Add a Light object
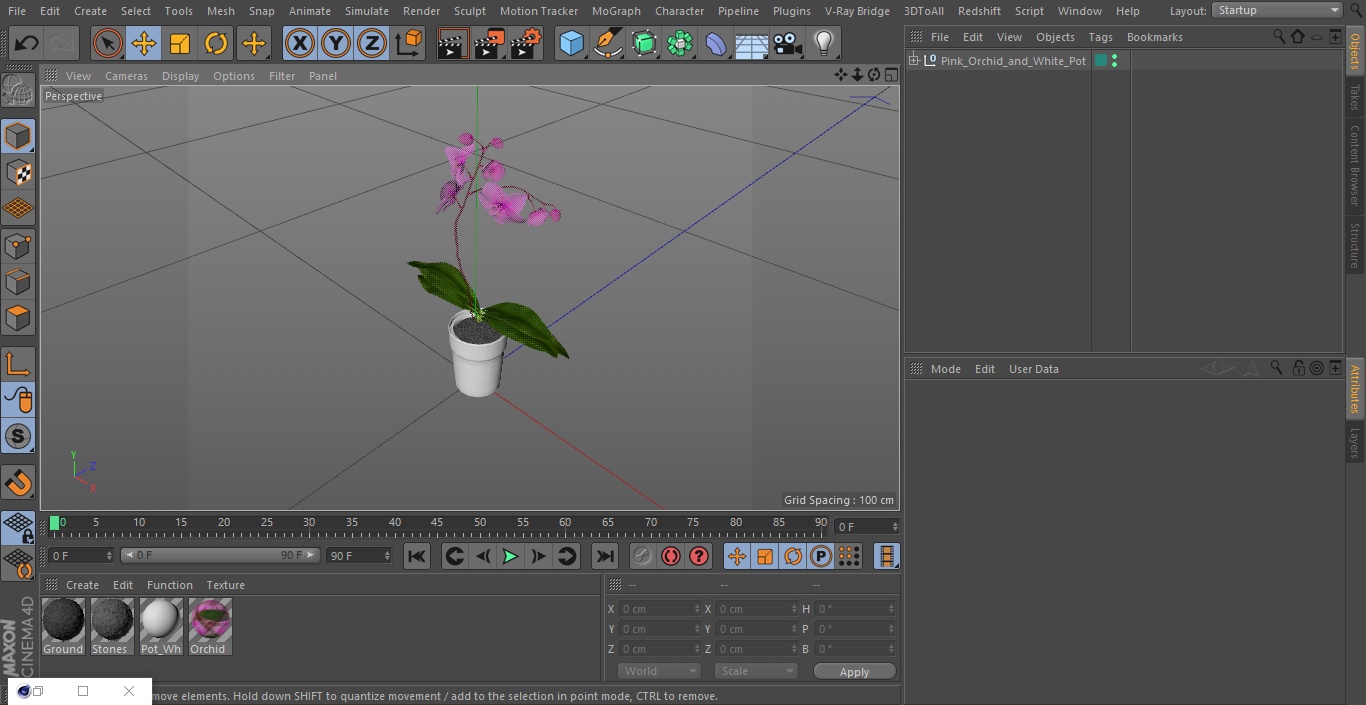1366x705 pixels. (x=824, y=43)
